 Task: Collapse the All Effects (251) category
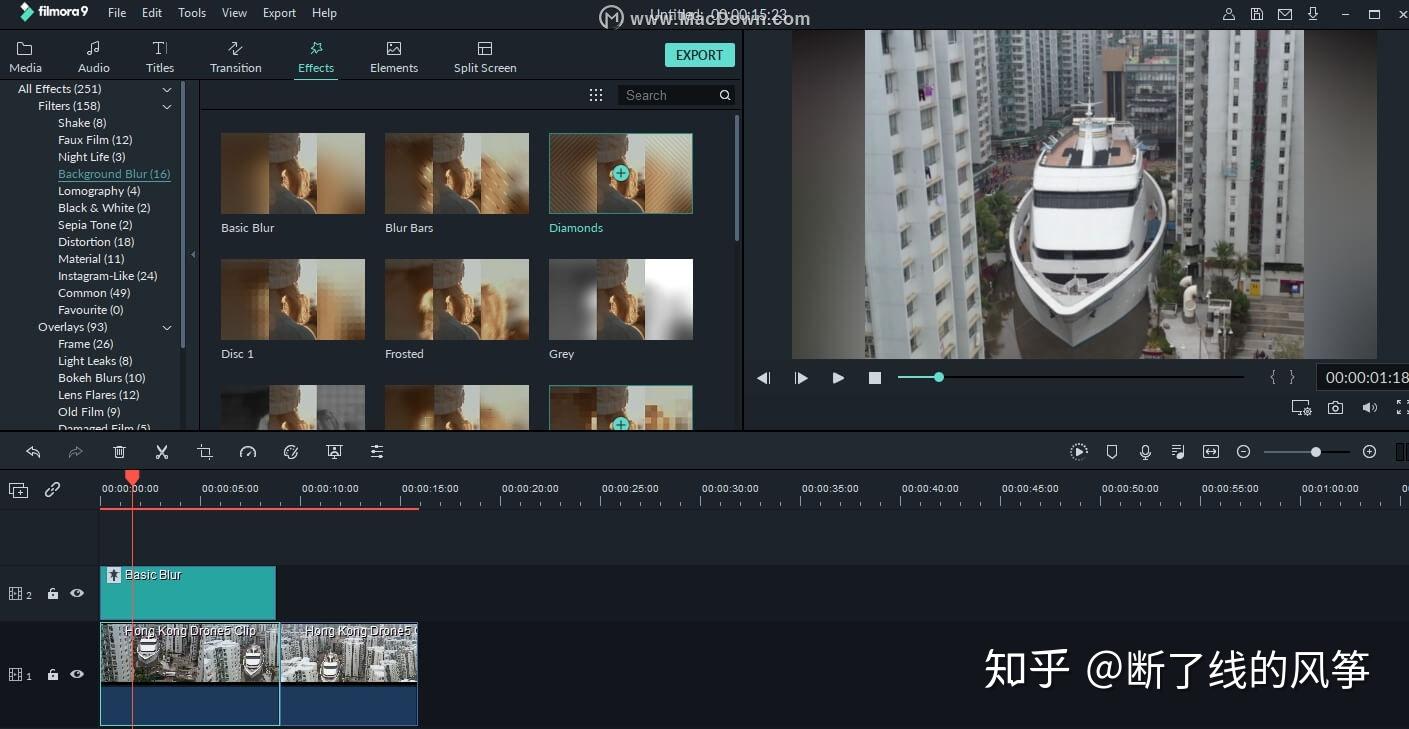click(x=167, y=89)
